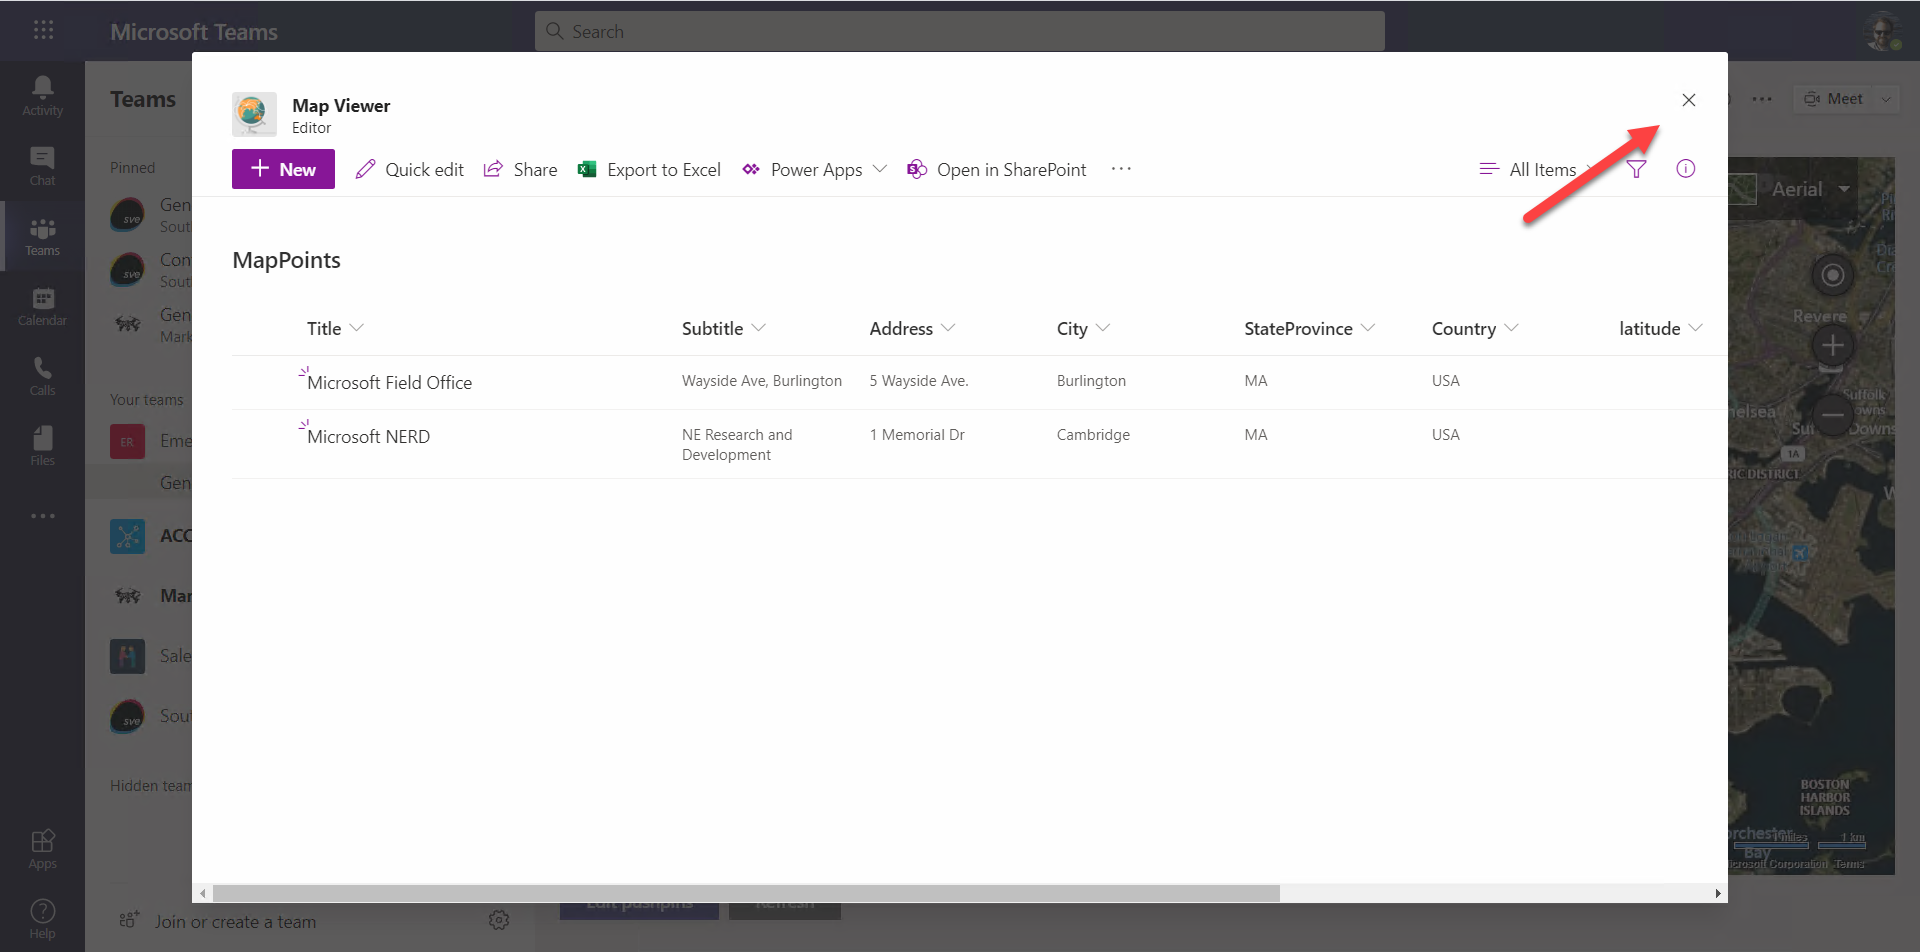Open channel more options ellipsis near Meet

1762,99
